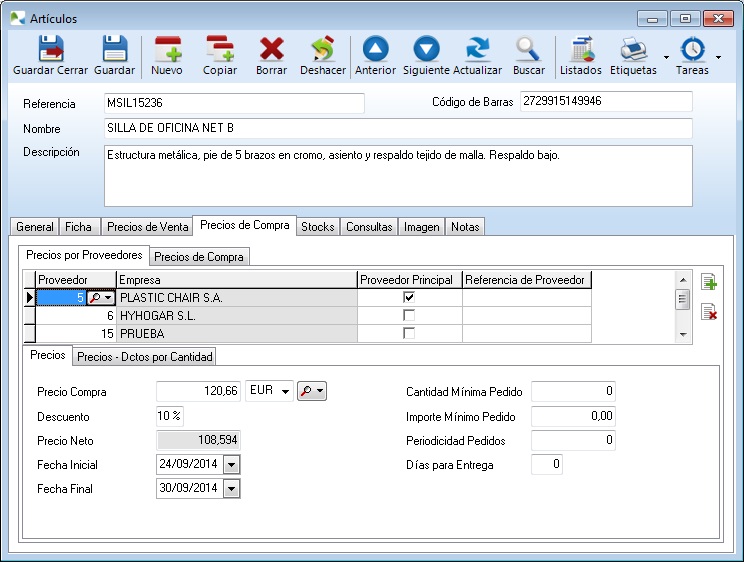Screen dimensions: 744x562
Task: Uncheck Proveedor Principal for PLASTIC CHAIR S.A.
Action: click(408, 297)
